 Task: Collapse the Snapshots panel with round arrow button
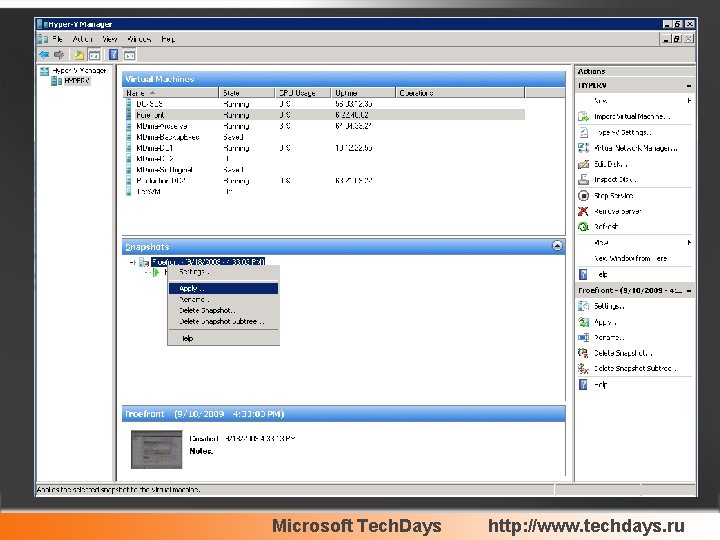(x=557, y=246)
